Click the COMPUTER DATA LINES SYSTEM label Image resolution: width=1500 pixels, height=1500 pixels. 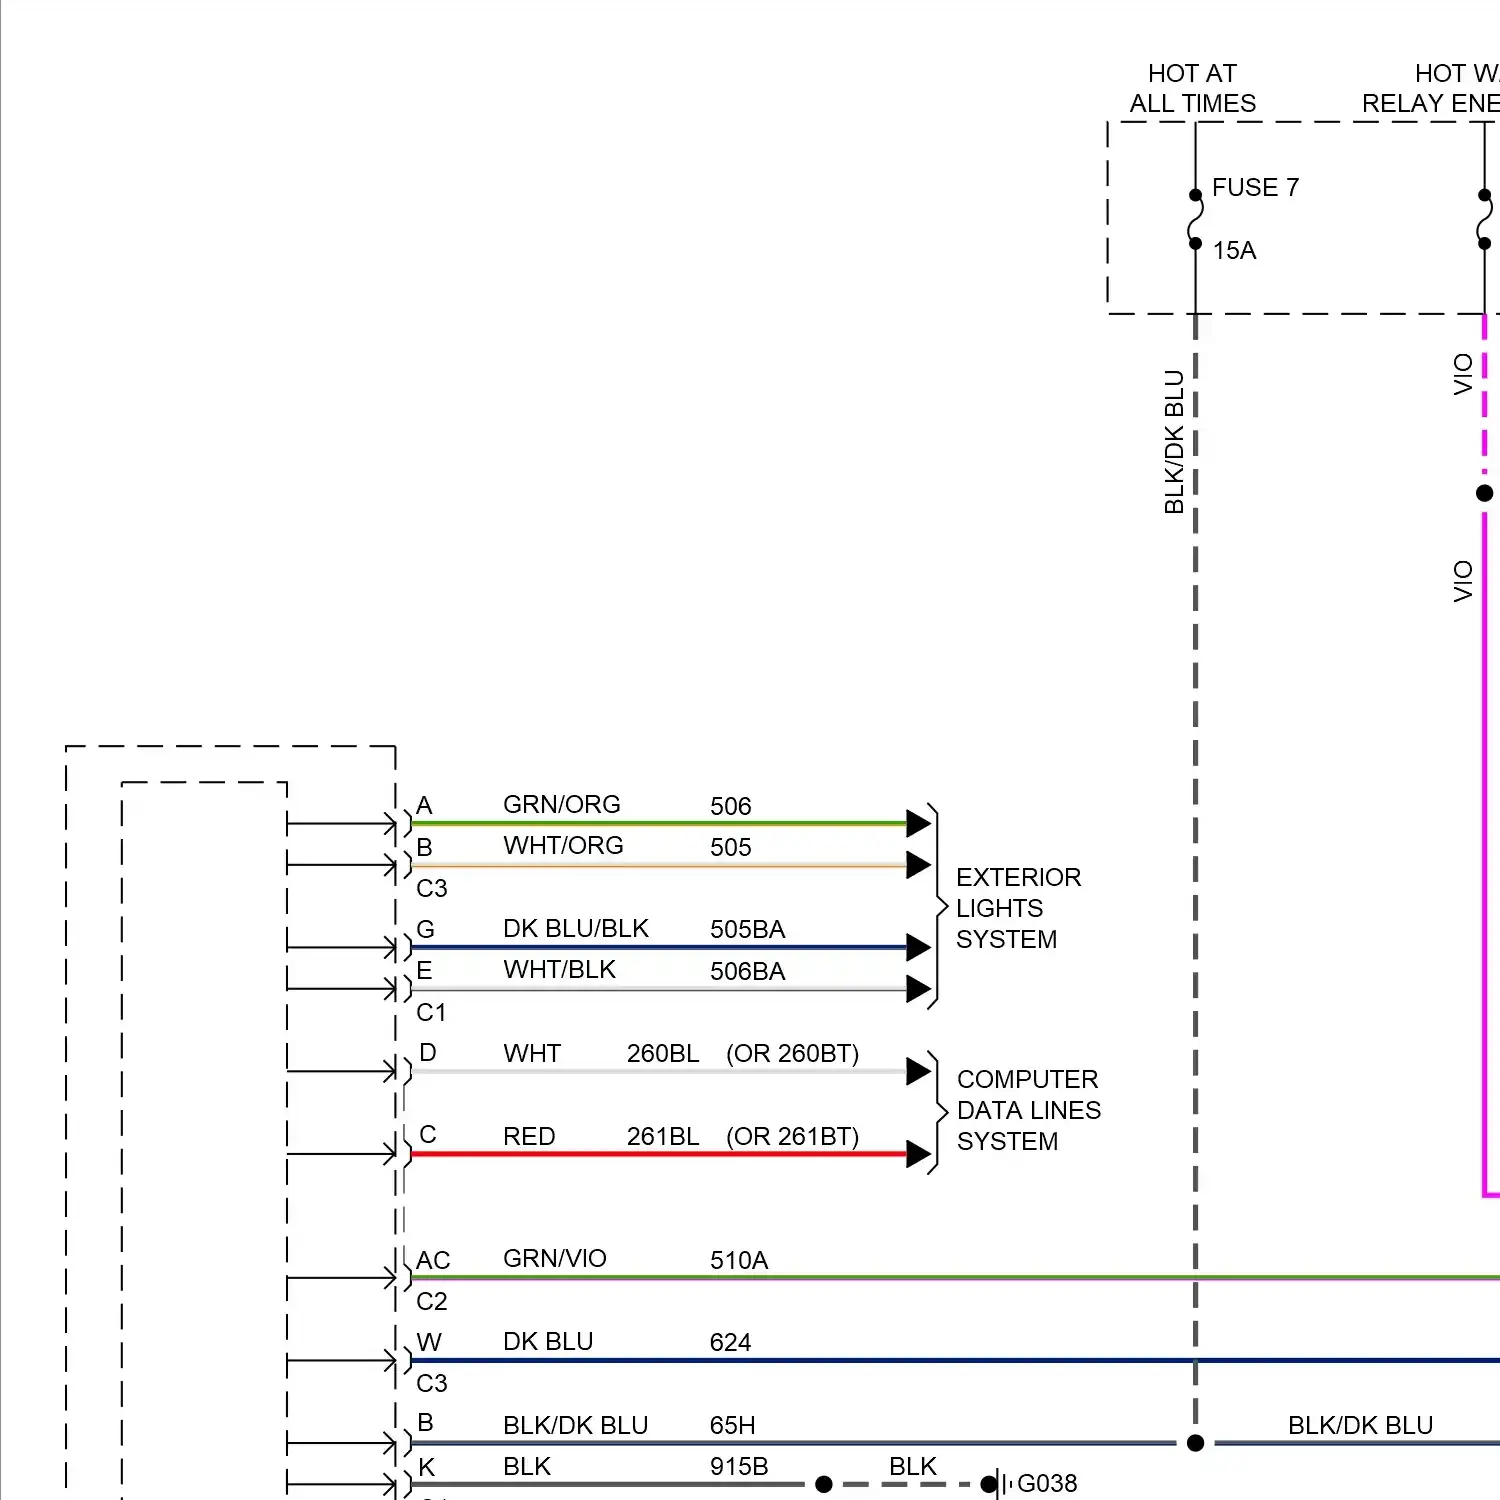[1028, 1110]
